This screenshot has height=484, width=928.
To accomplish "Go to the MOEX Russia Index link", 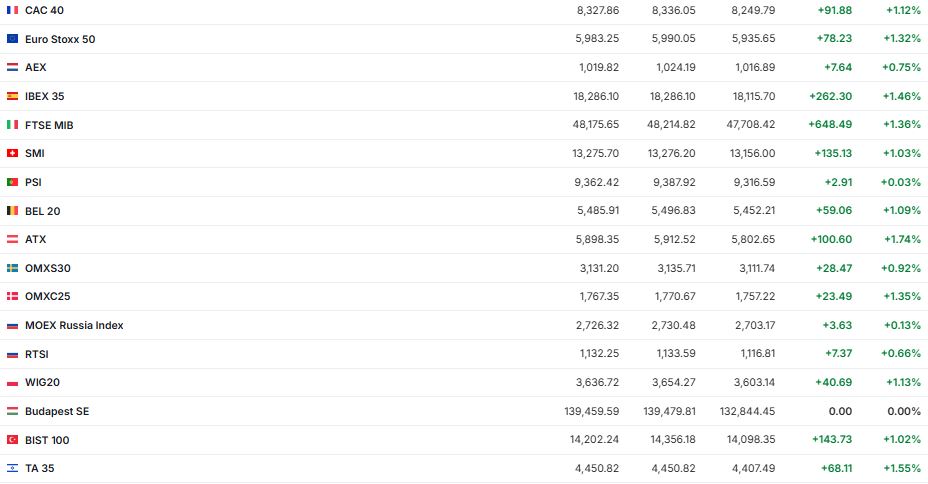I will click(x=74, y=325).
